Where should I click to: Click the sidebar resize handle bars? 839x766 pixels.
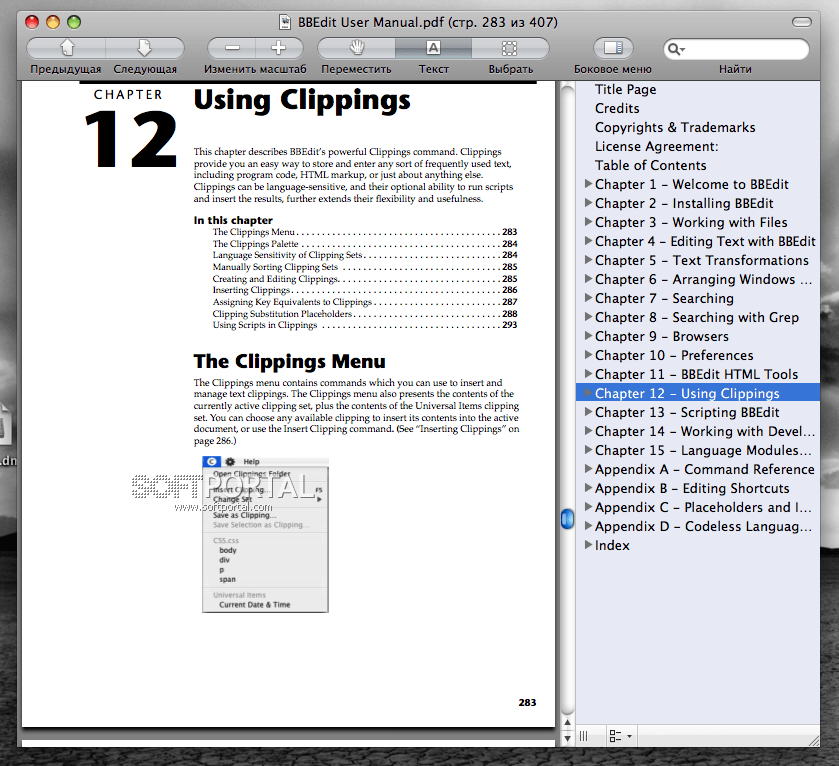point(583,737)
